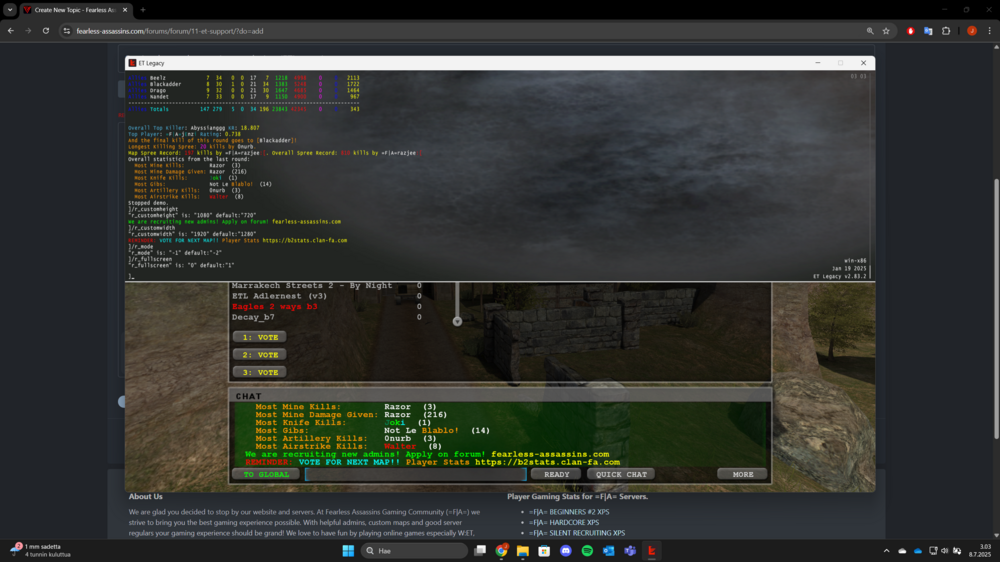The width and height of the screenshot is (1000, 562).
Task: Open Microsoft Teams from the taskbar
Action: click(x=630, y=551)
